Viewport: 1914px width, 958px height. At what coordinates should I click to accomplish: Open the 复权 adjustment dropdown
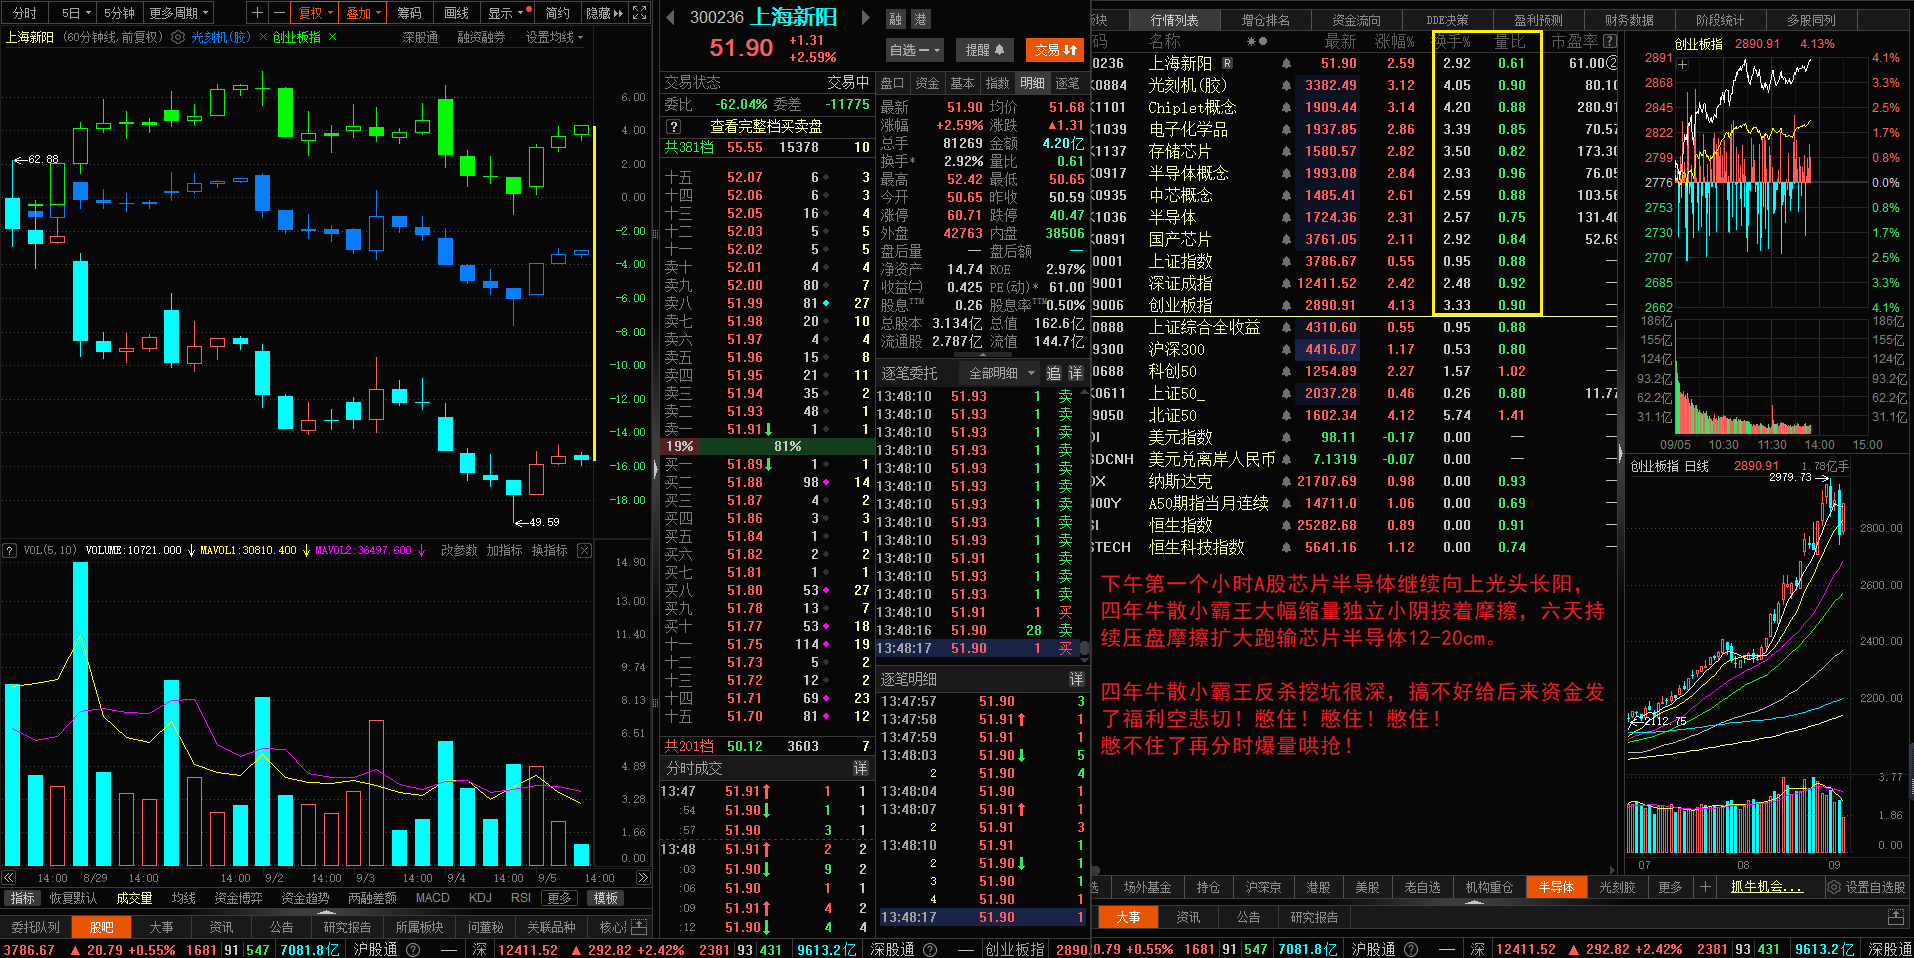click(x=316, y=13)
